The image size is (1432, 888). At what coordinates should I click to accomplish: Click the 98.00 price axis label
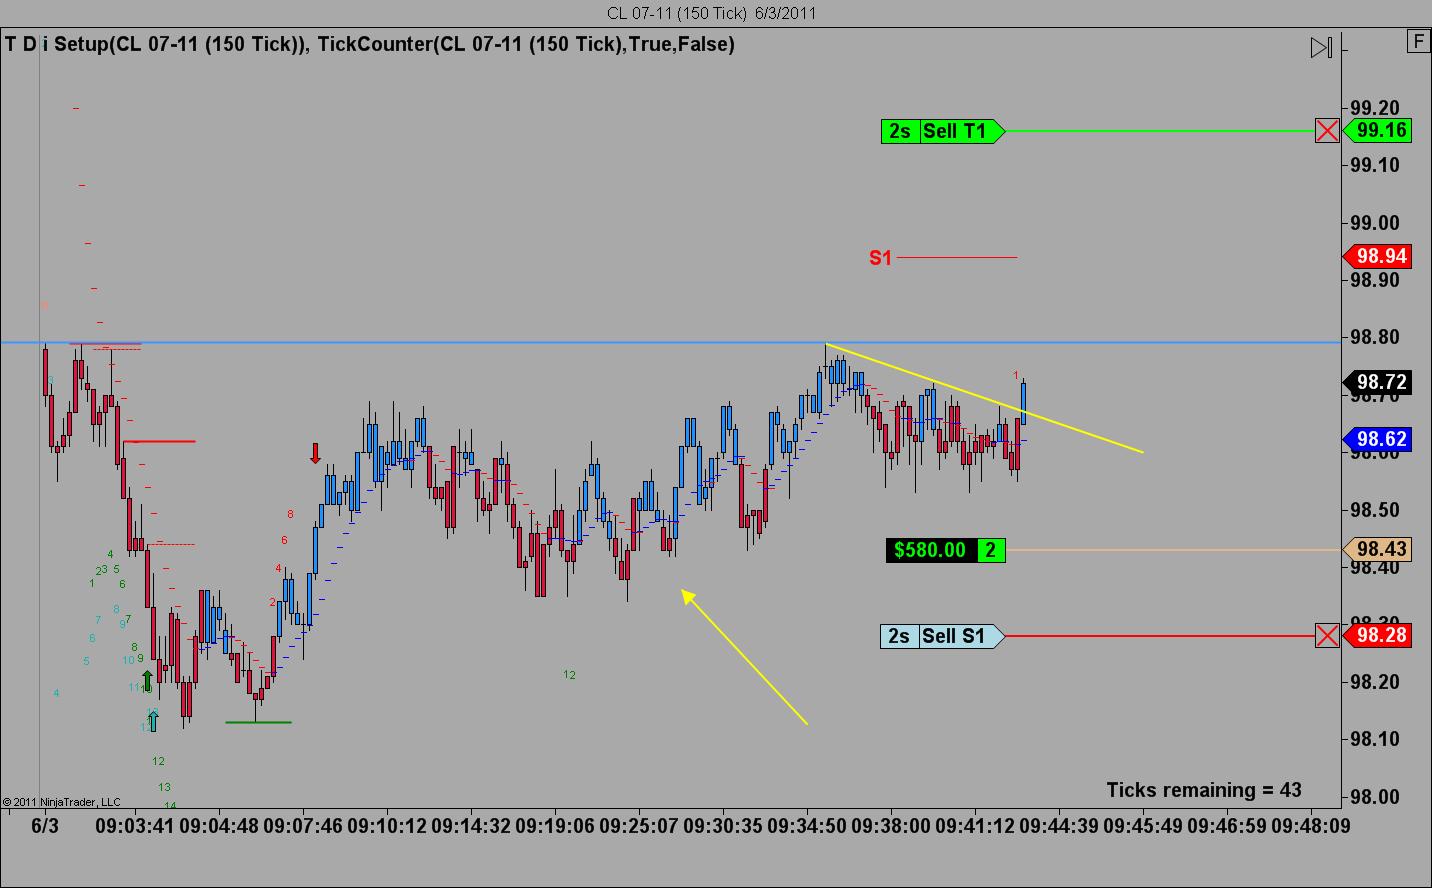1374,797
